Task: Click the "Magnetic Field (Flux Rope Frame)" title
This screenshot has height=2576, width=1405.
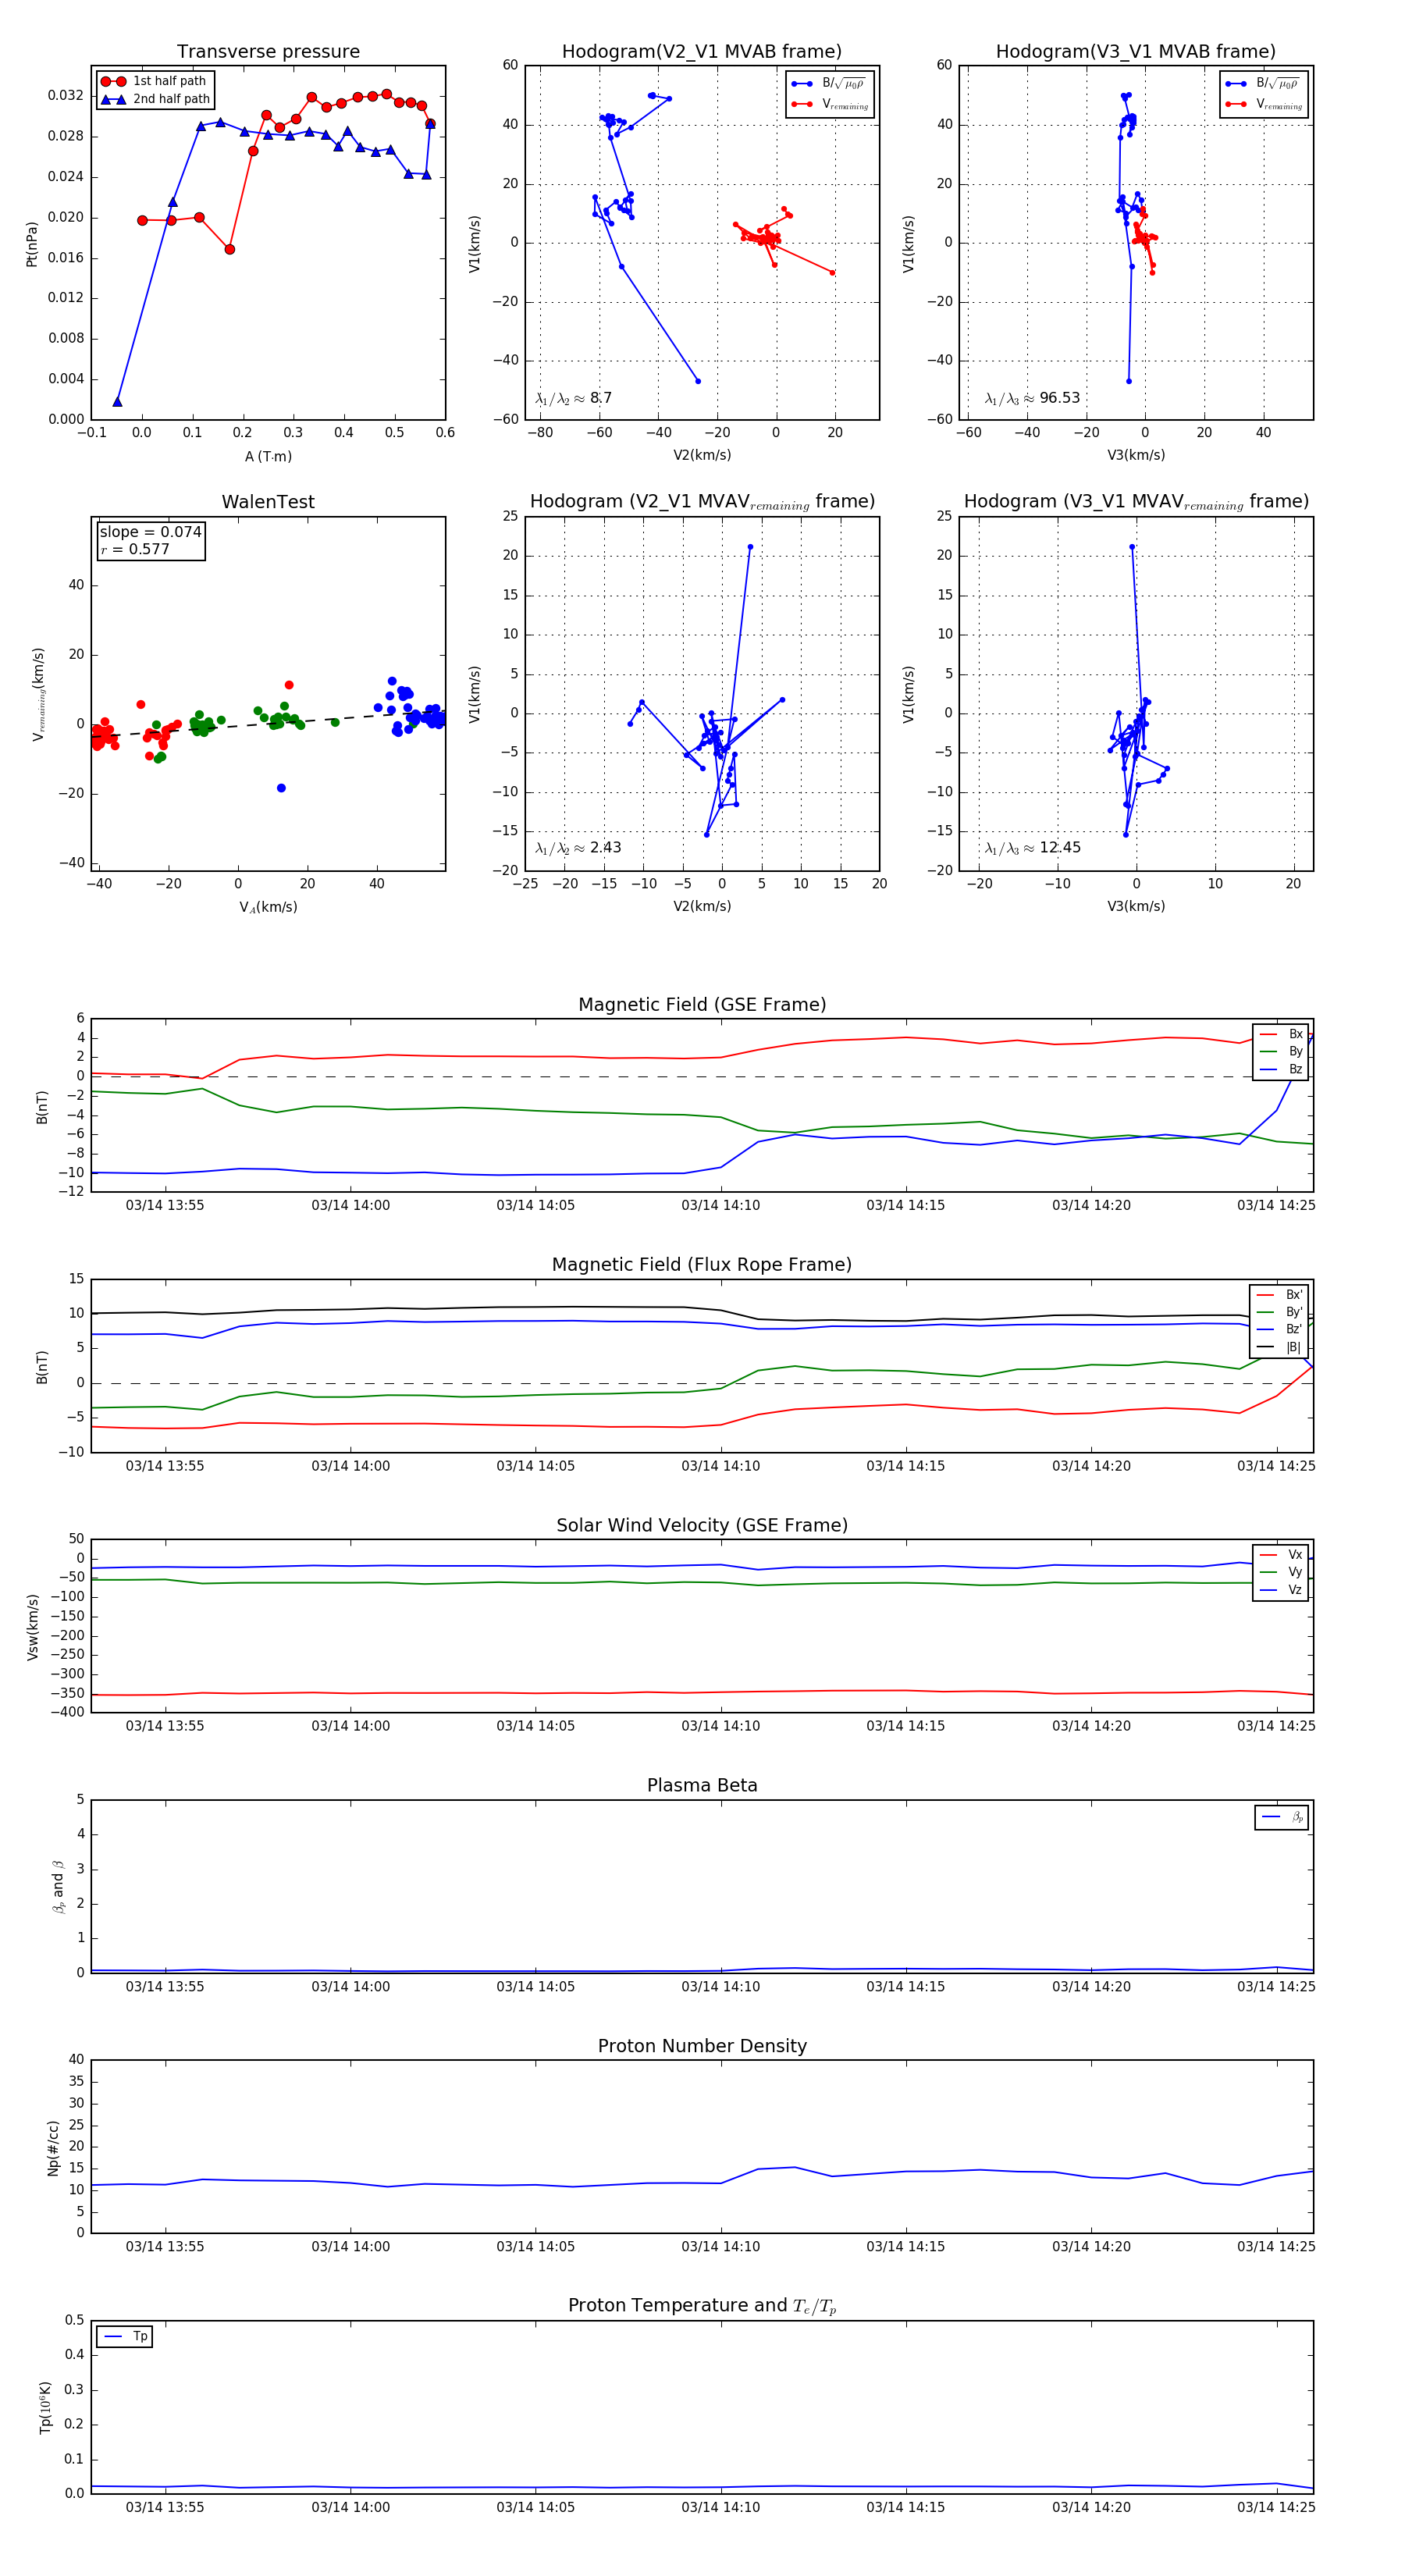Action: [x=702, y=1265]
